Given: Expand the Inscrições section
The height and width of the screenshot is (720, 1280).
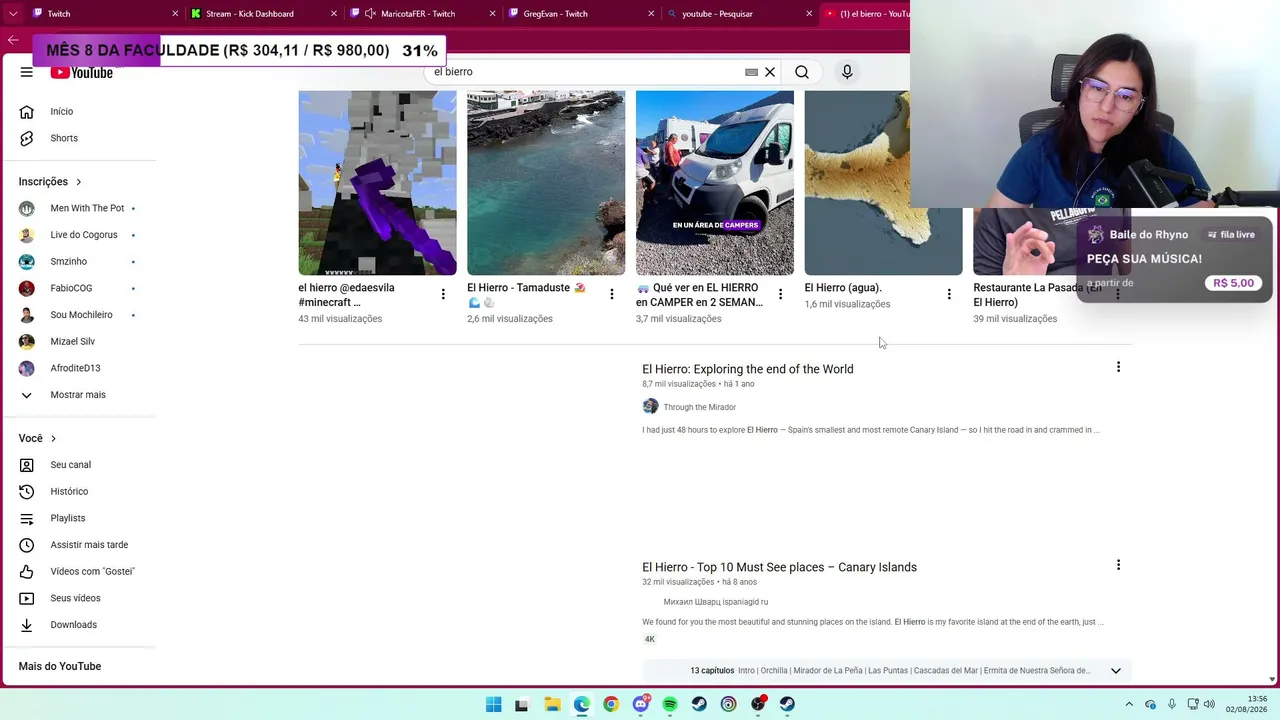Looking at the screenshot, I should [50, 182].
